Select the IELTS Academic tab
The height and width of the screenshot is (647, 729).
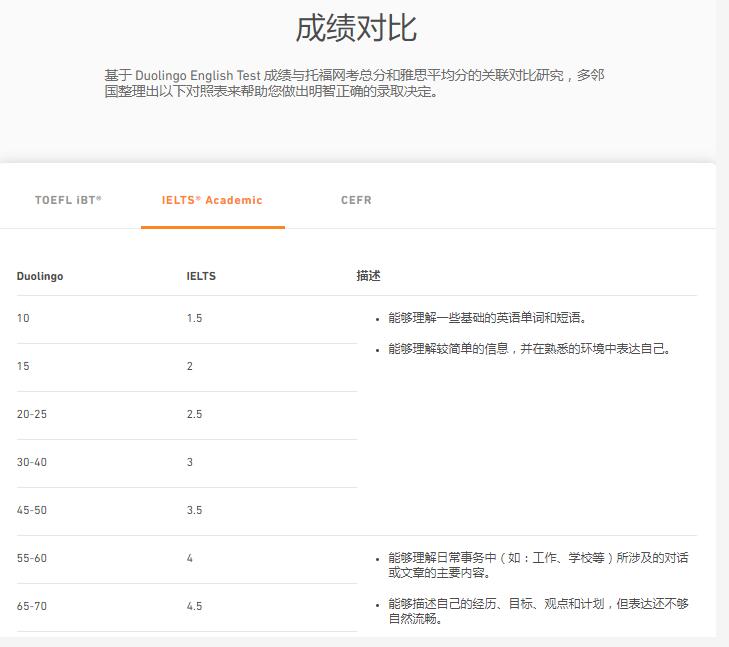[x=212, y=200]
